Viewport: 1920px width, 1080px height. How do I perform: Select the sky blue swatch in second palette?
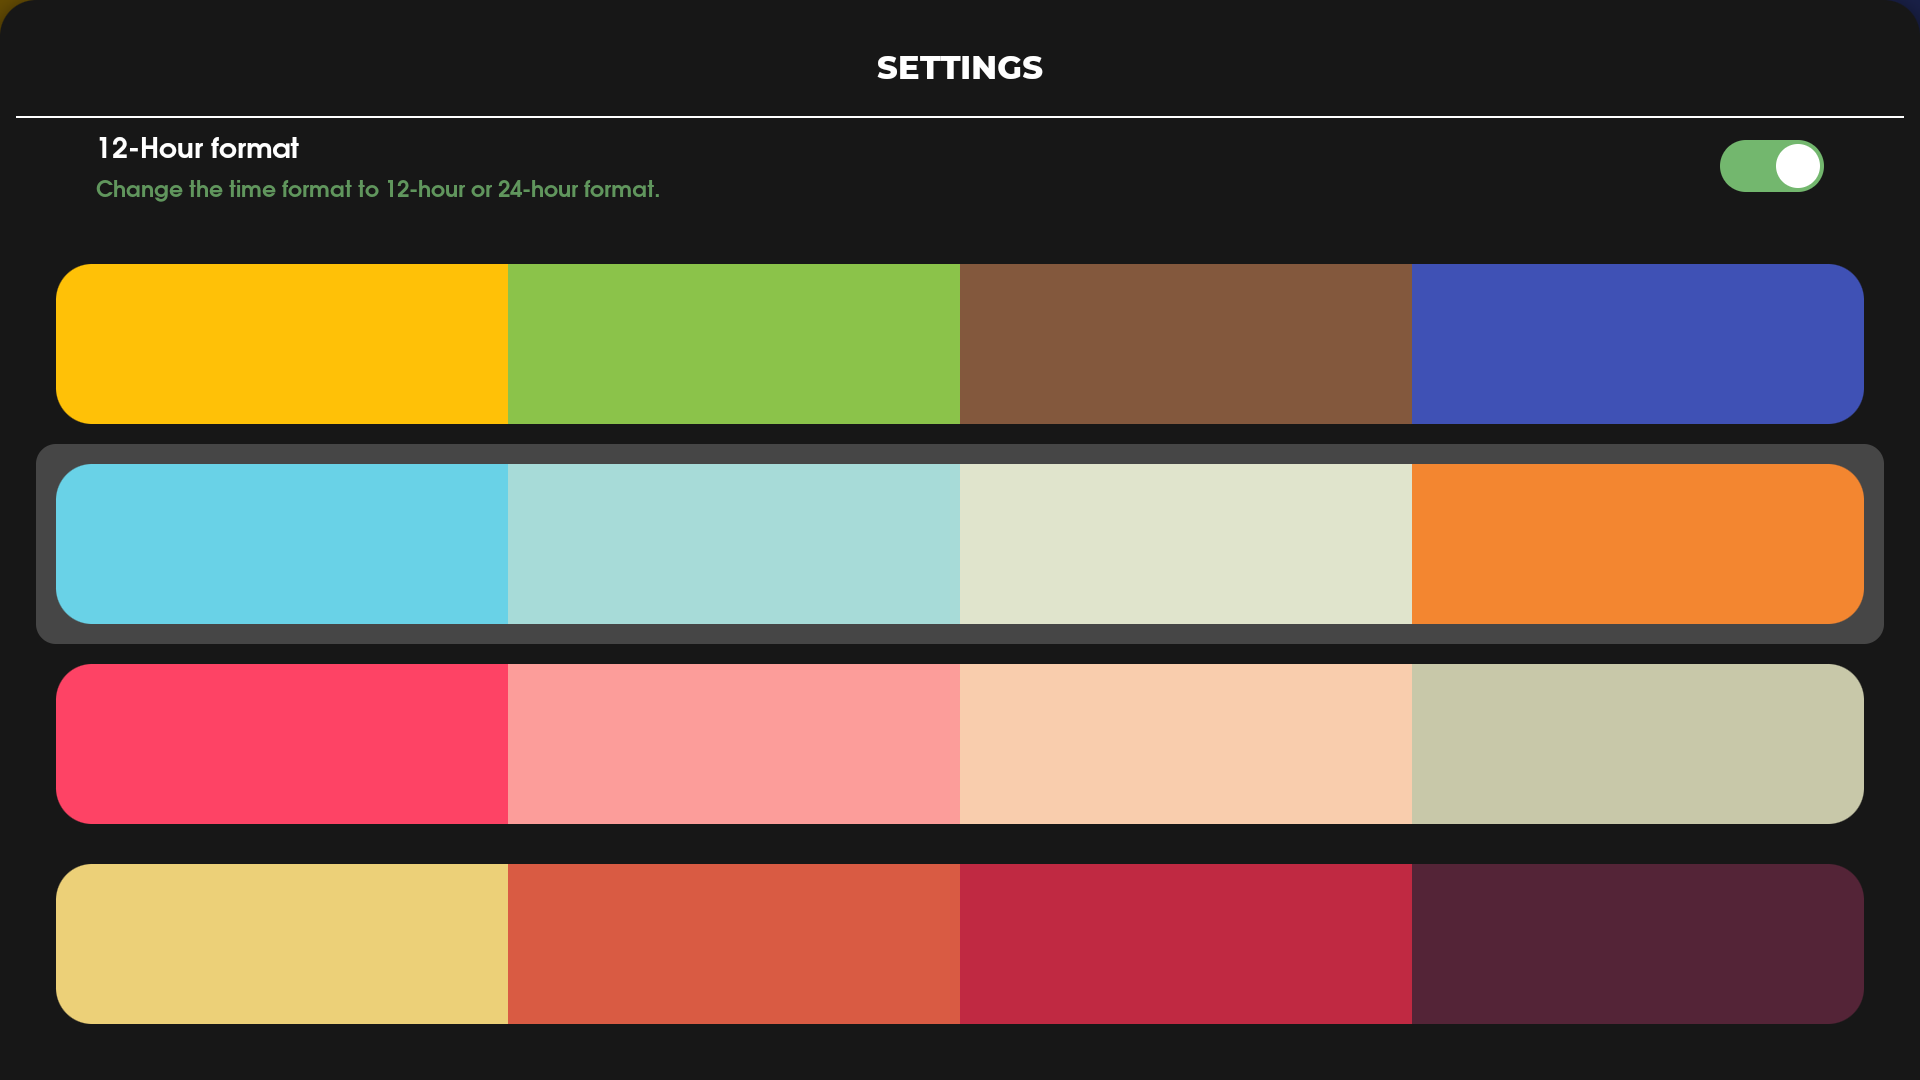[282, 544]
